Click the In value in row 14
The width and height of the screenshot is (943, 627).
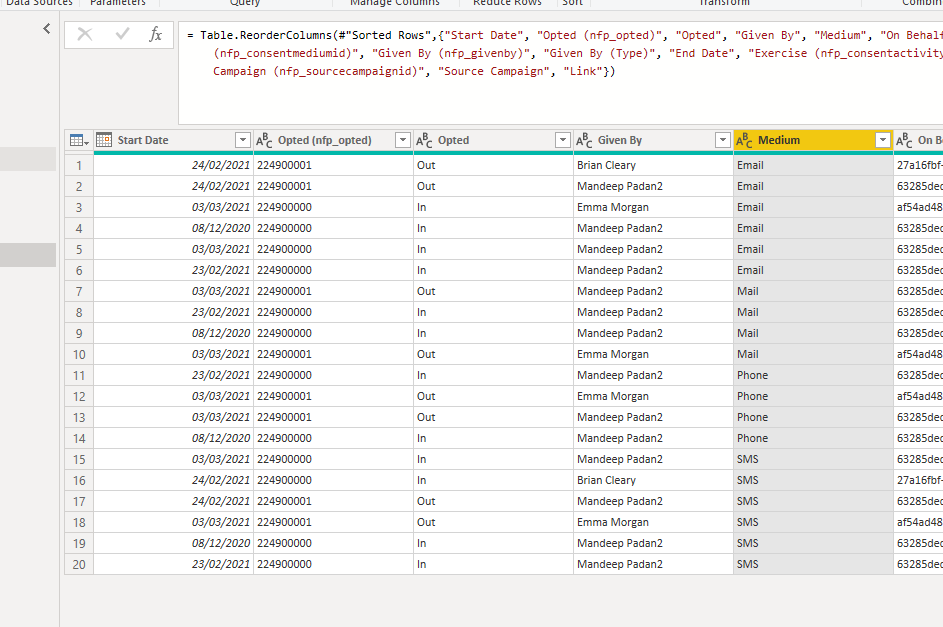(422, 438)
